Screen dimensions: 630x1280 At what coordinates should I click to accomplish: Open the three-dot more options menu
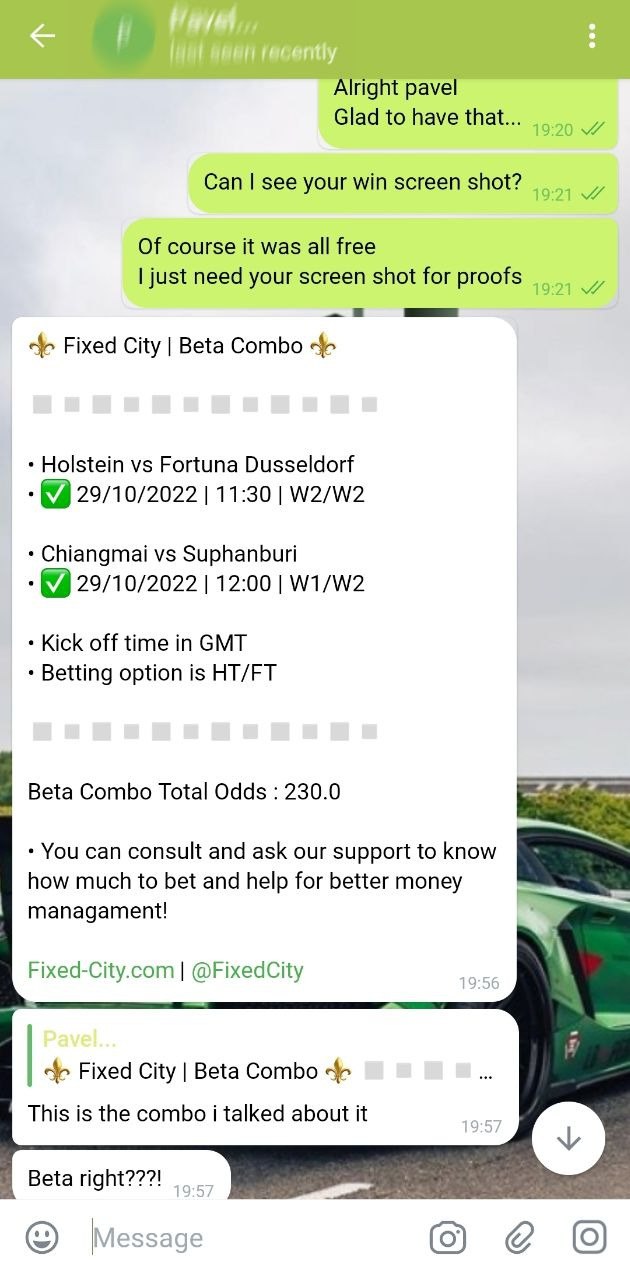592,37
